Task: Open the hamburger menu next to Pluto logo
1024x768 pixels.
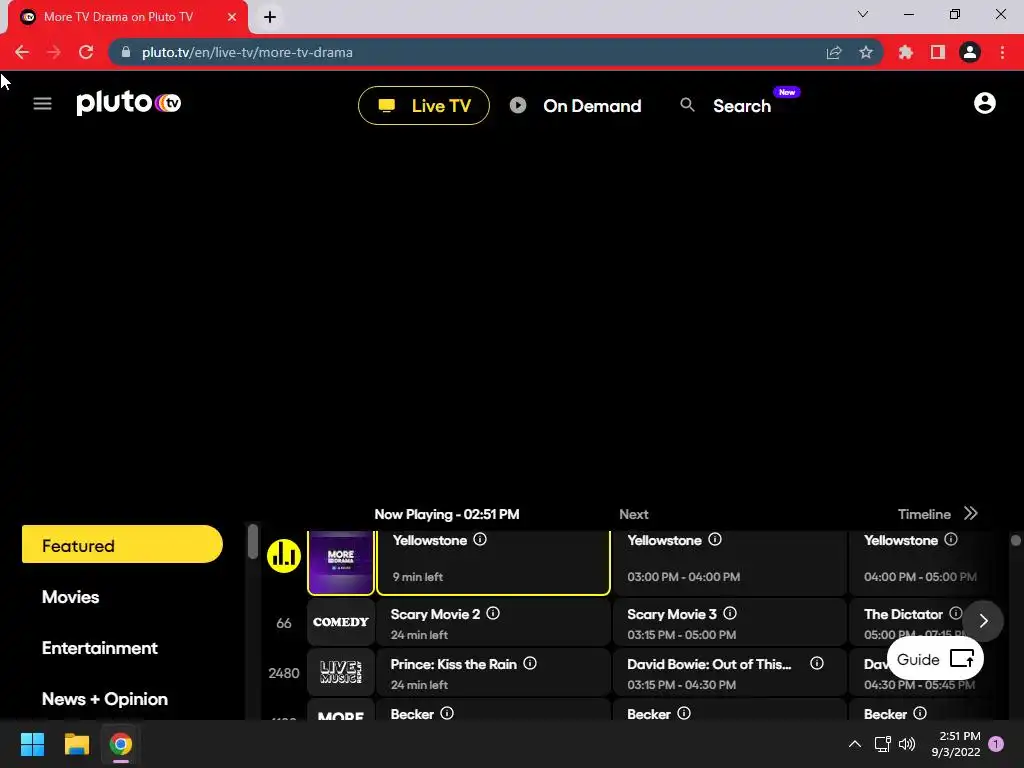Action: click(42, 104)
